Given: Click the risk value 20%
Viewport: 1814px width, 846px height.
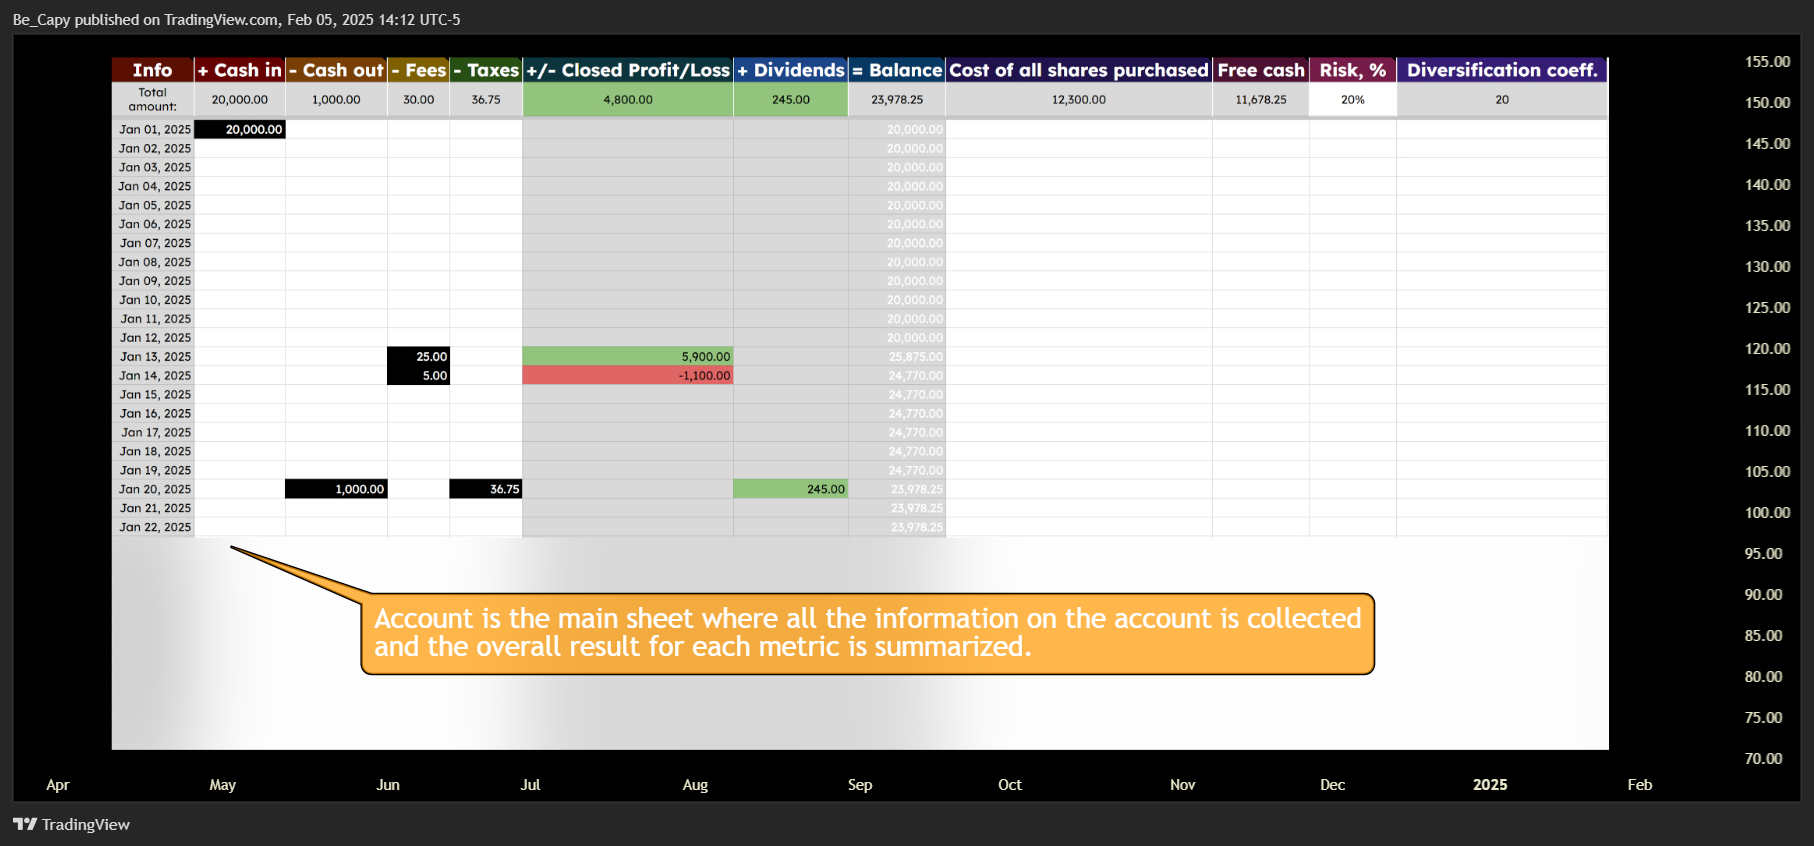Looking at the screenshot, I should 1353,100.
